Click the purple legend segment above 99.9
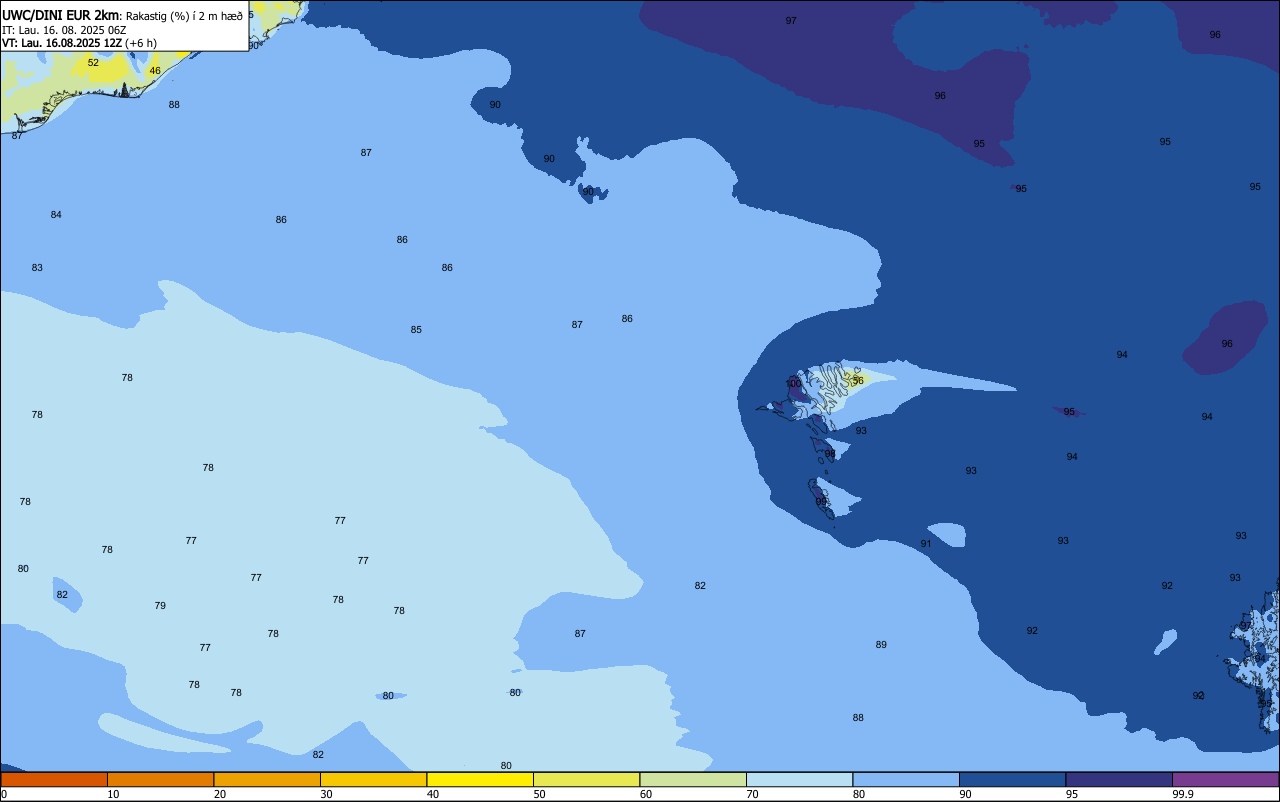Viewport: 1280px width, 802px height. coord(1226,779)
